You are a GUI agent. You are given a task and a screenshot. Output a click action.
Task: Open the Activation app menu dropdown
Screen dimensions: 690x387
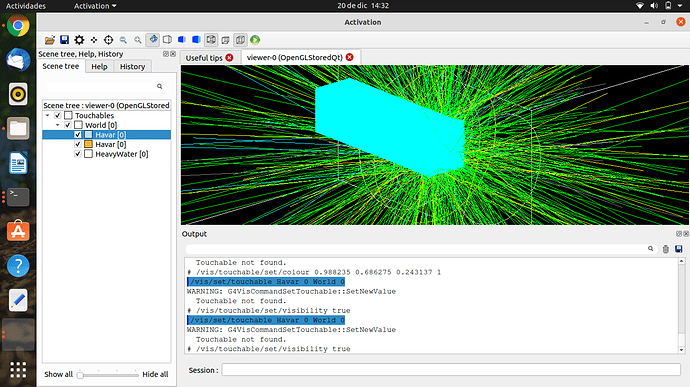tap(95, 6)
